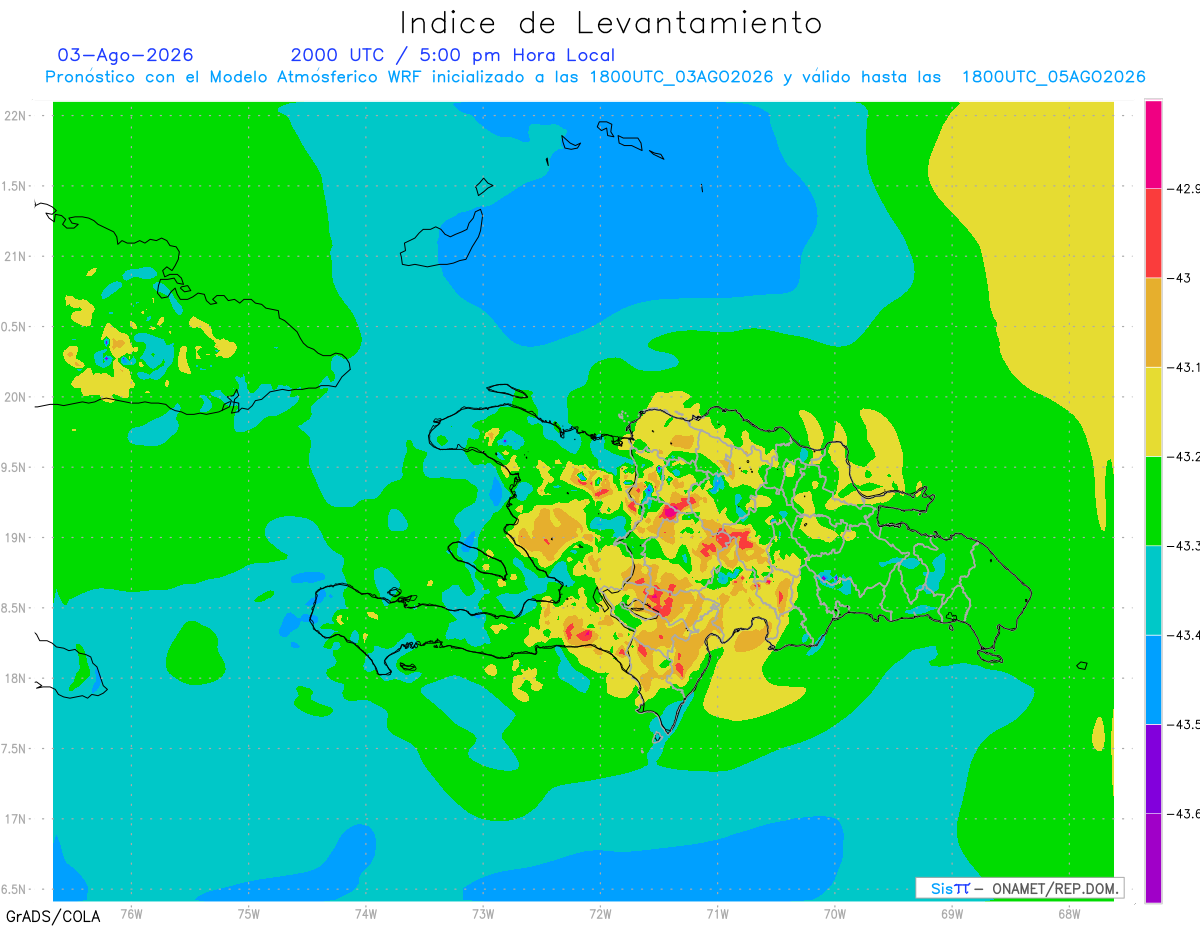
Task: Select the color bar label "-43.1"
Action: click(x=1183, y=367)
